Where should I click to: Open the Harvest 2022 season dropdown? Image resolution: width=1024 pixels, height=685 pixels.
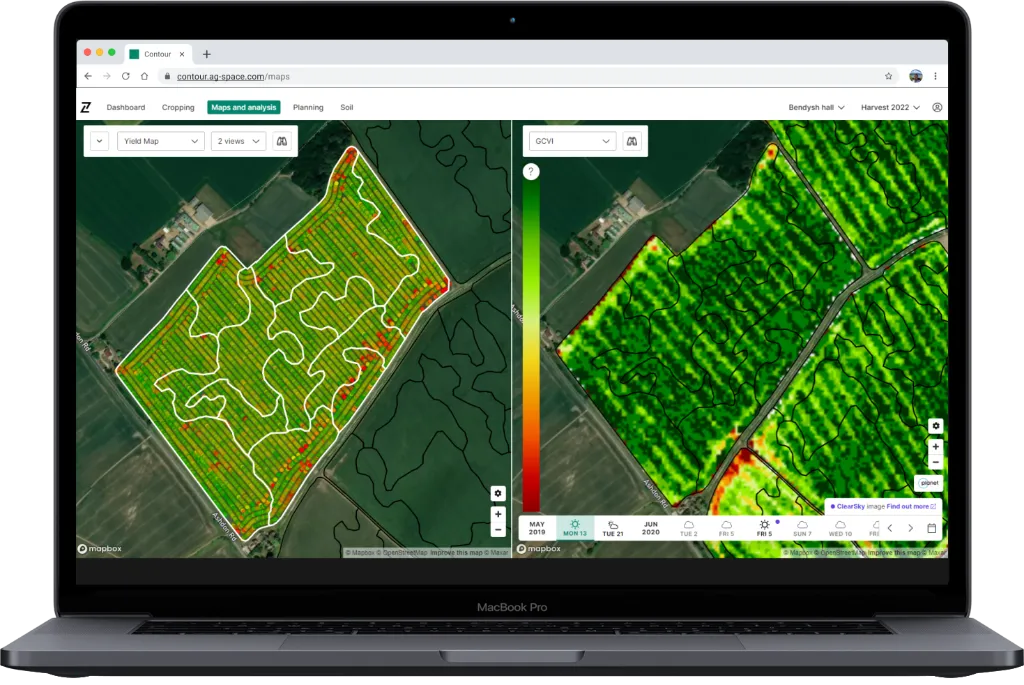pos(890,107)
